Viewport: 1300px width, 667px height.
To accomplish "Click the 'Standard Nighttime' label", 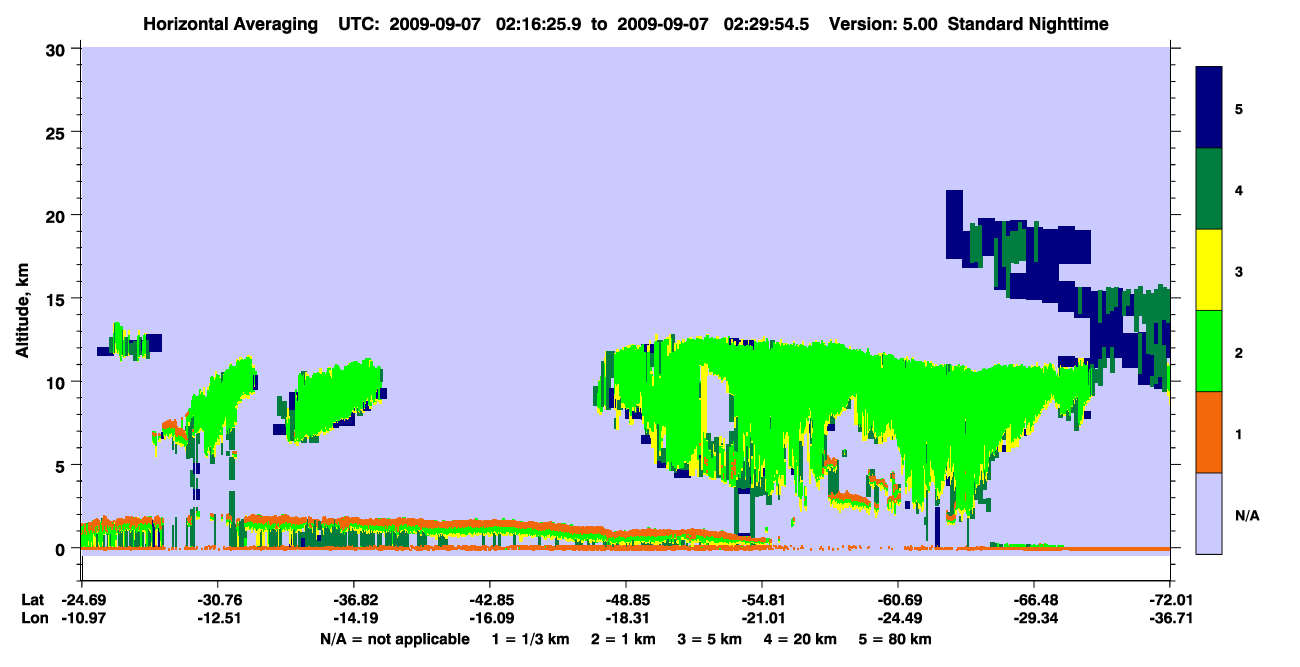I will point(1029,23).
